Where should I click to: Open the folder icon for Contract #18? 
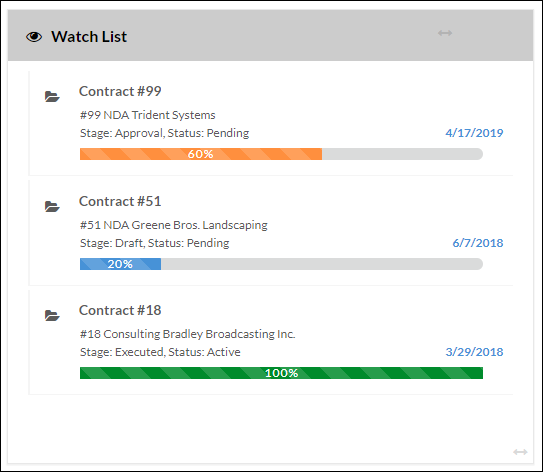(52, 315)
